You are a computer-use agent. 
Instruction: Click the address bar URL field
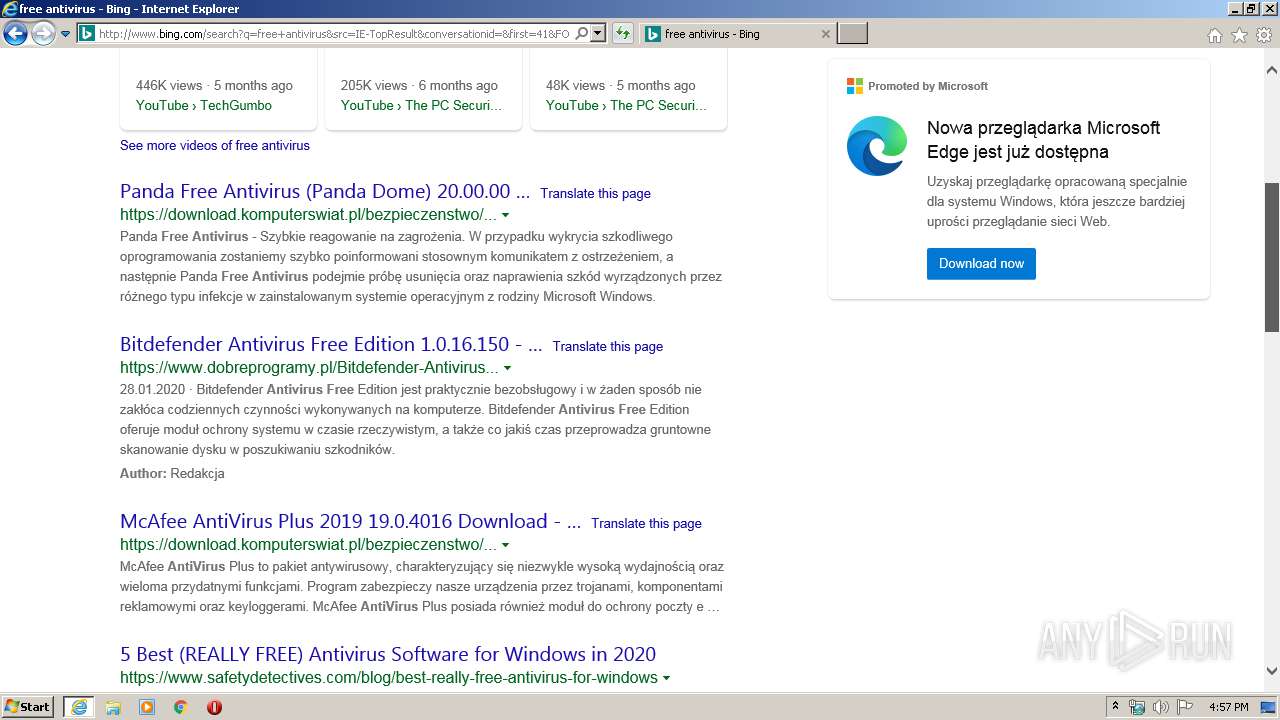[x=334, y=34]
